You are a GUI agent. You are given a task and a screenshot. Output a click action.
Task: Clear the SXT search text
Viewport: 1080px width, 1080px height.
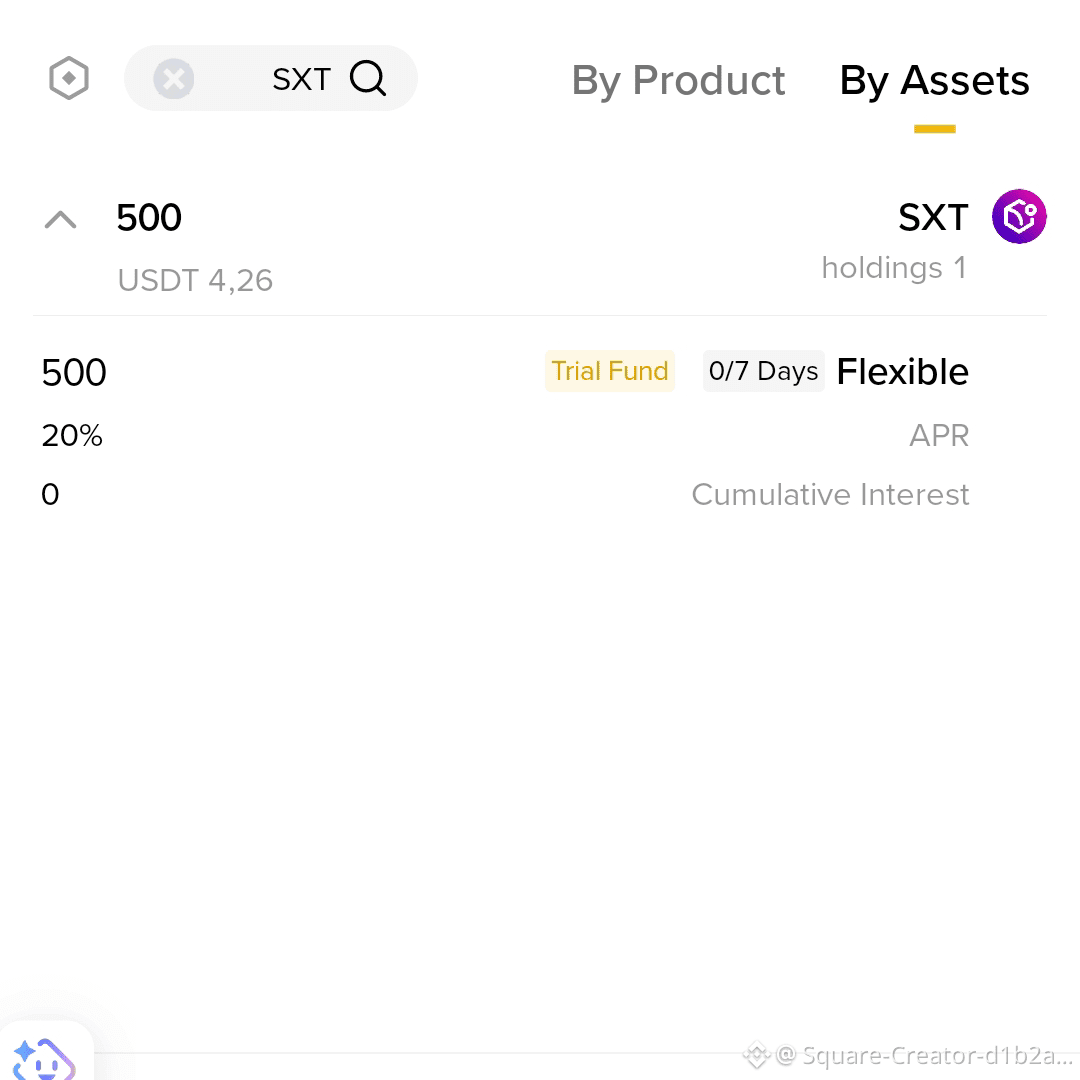click(174, 79)
